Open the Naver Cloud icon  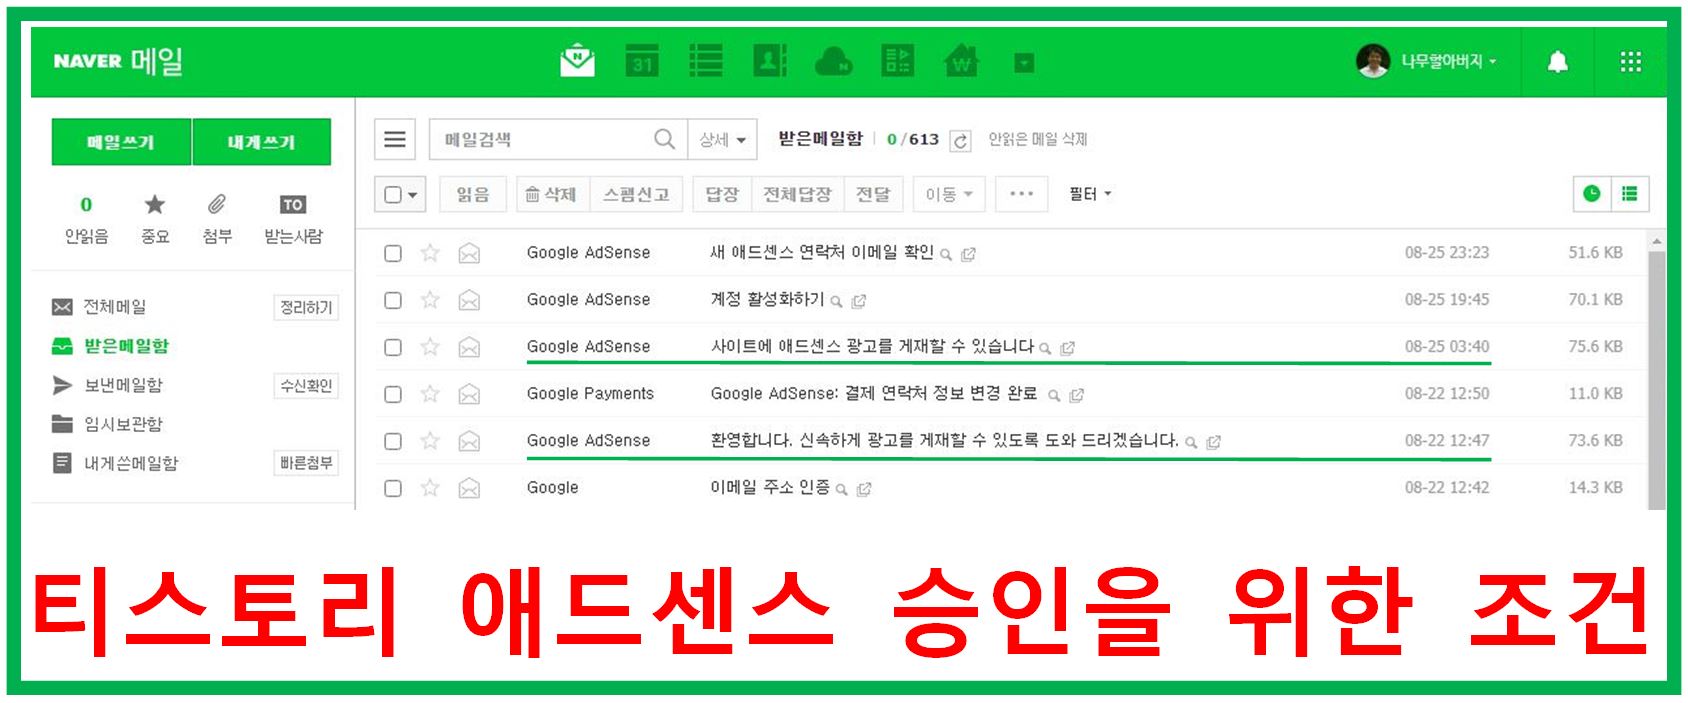click(833, 62)
